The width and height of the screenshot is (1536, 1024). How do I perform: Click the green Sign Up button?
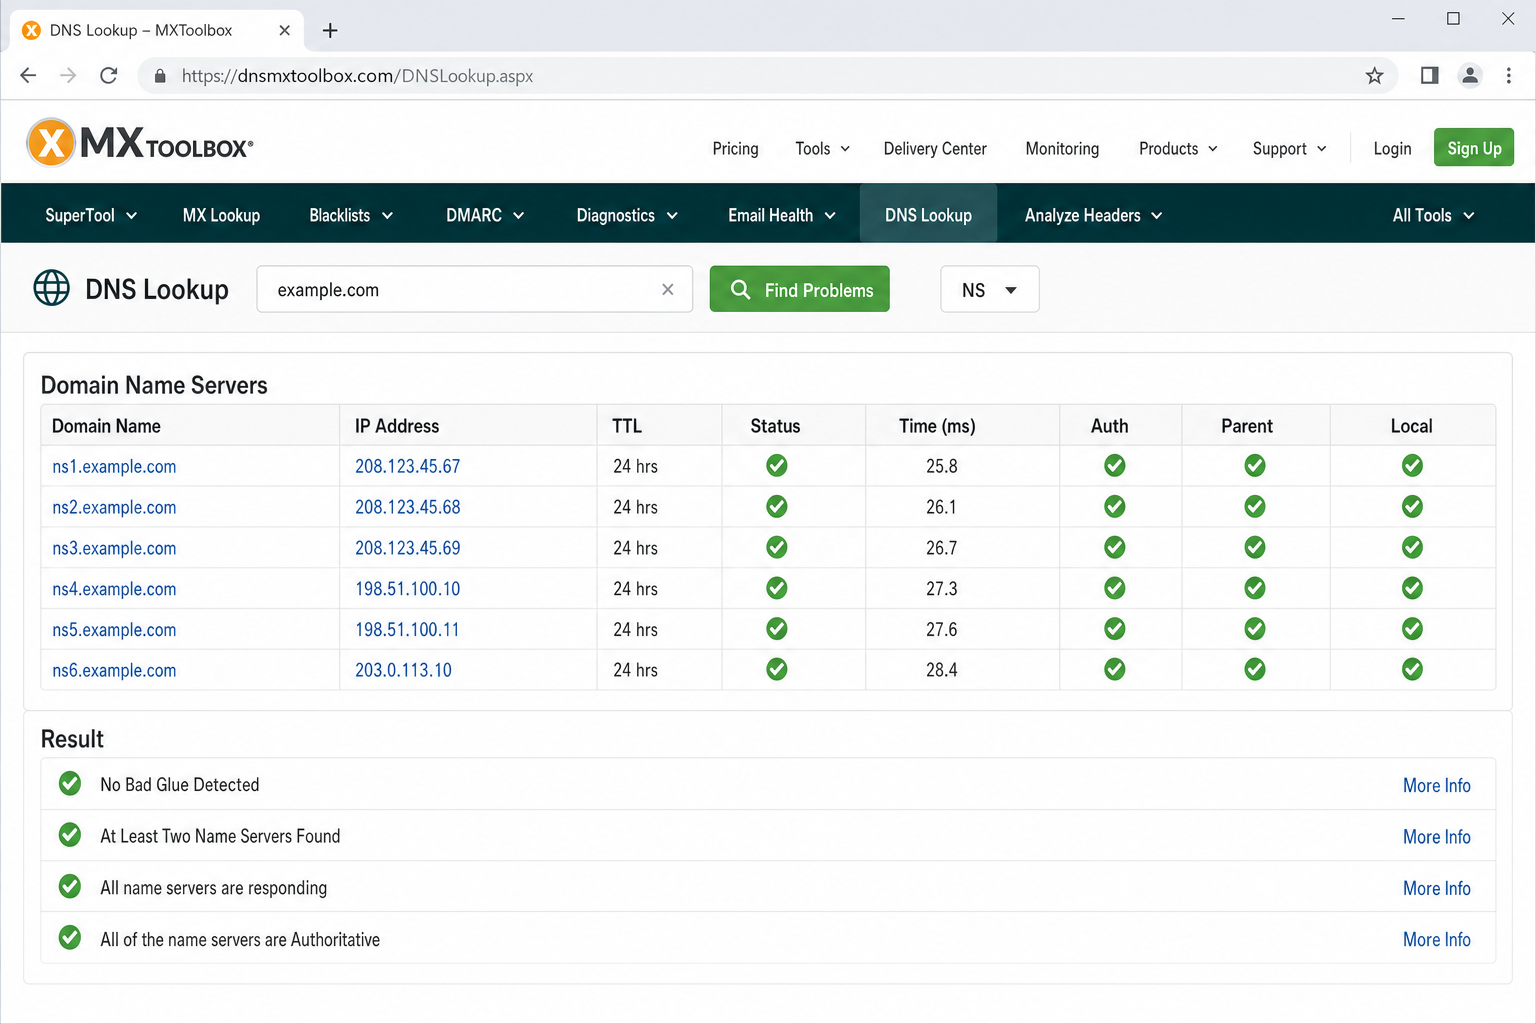pos(1474,147)
